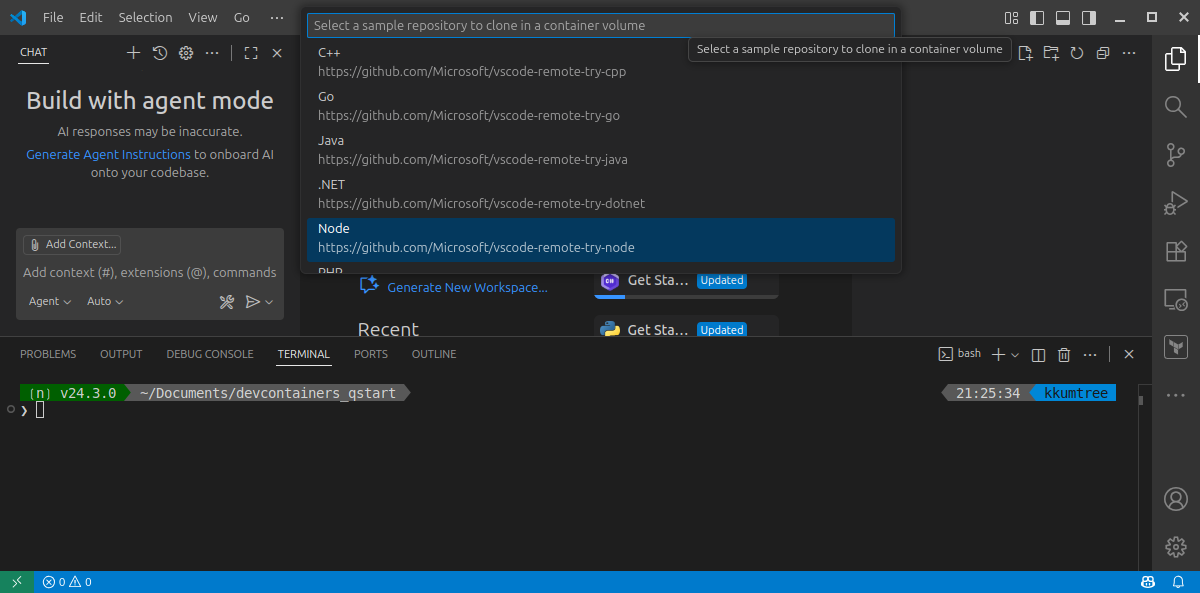The height and width of the screenshot is (593, 1200).
Task: Click the Add Context button
Action: 72,244
